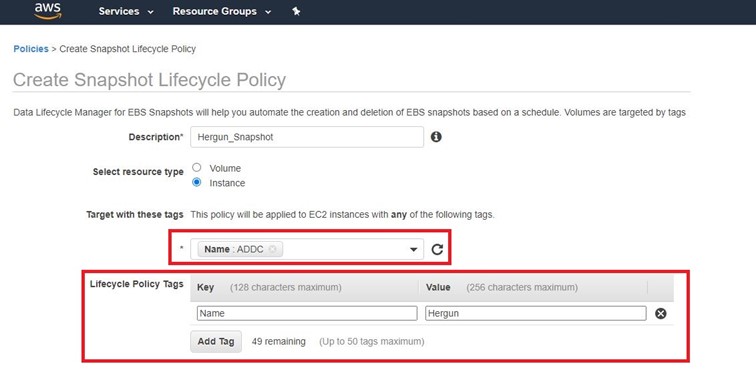
Task: Delete the Name Hergun tag row
Action: coord(661,314)
